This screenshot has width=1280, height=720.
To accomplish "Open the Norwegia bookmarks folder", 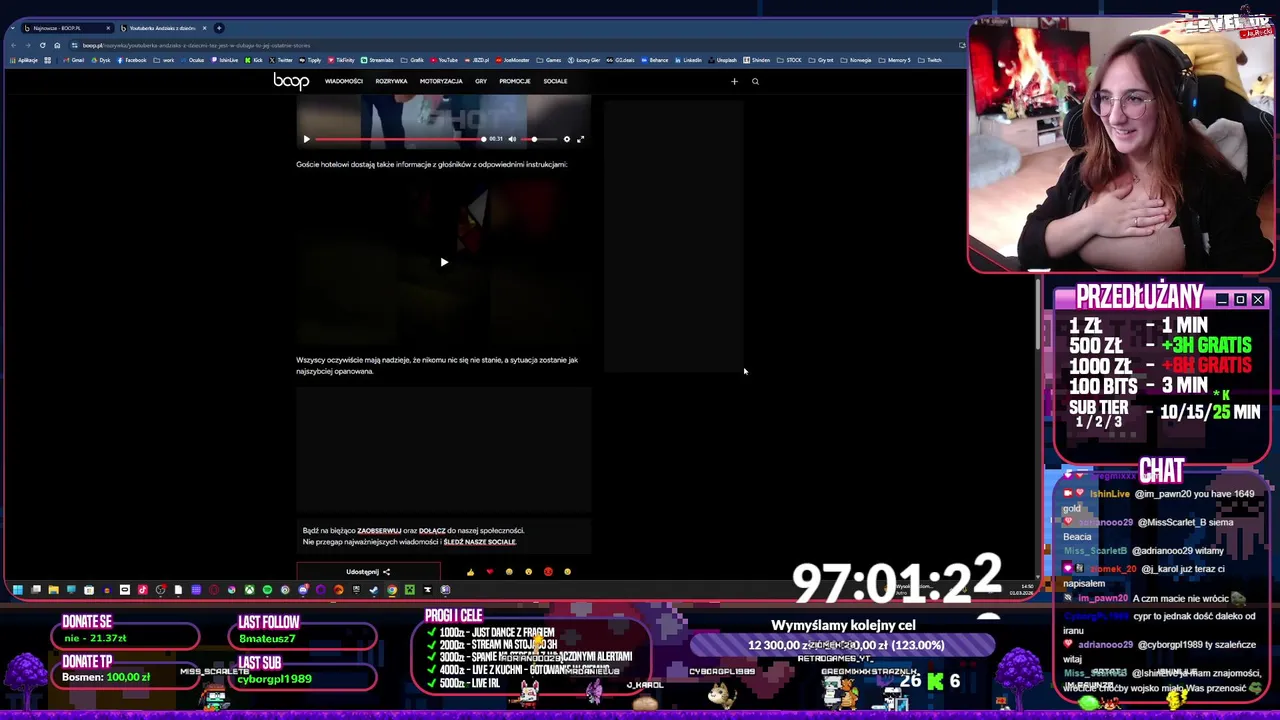I will [856, 60].
